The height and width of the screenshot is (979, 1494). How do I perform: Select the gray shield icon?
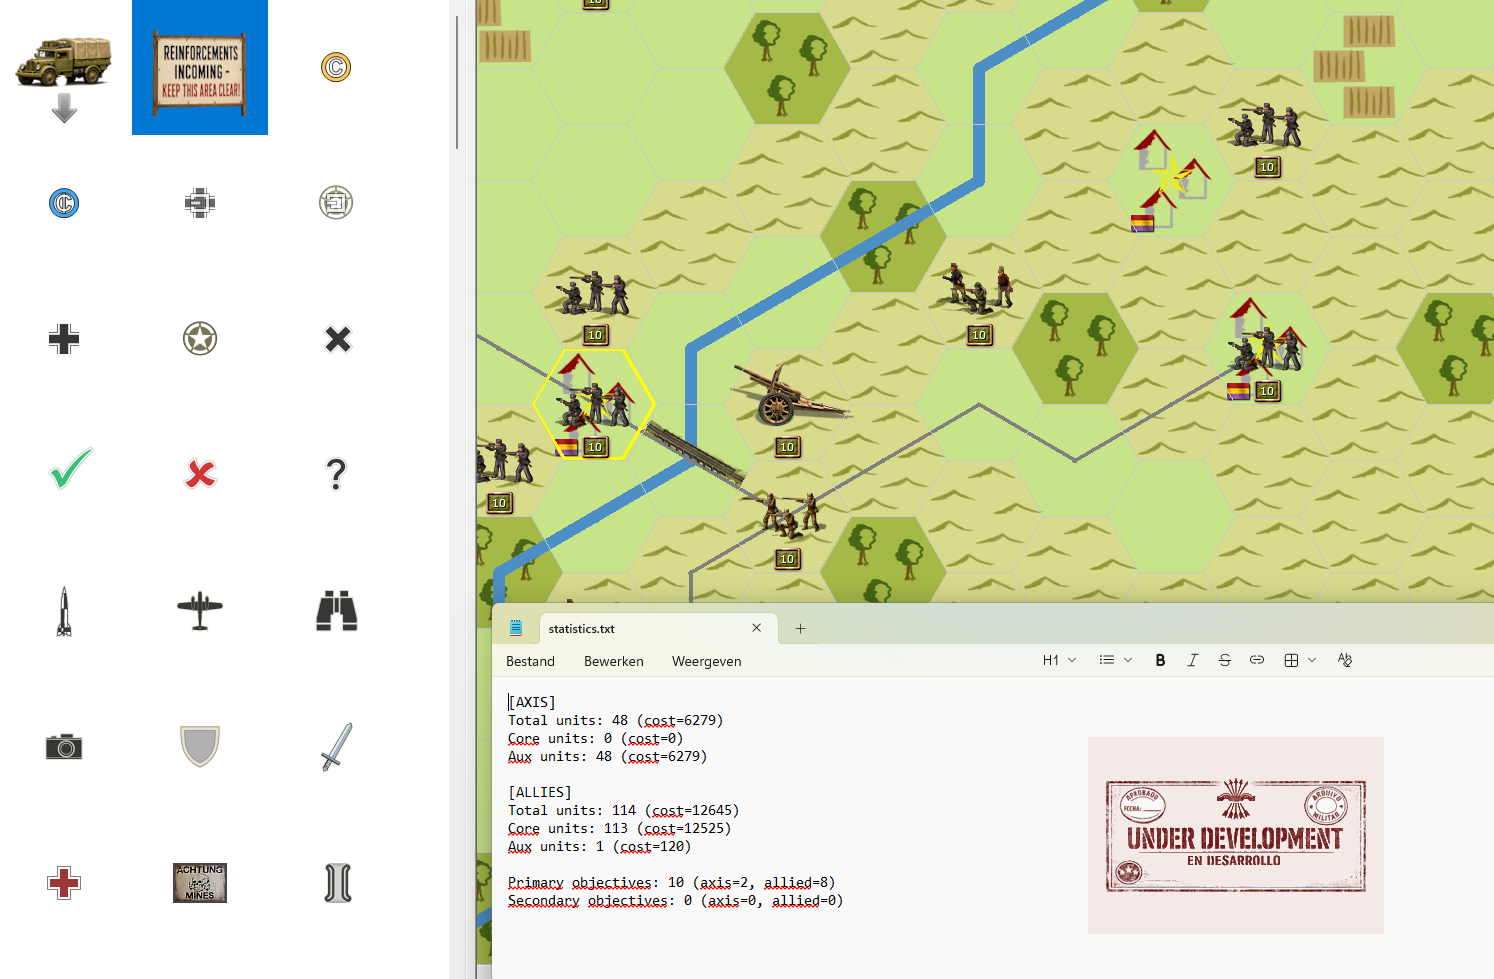pyautogui.click(x=200, y=746)
